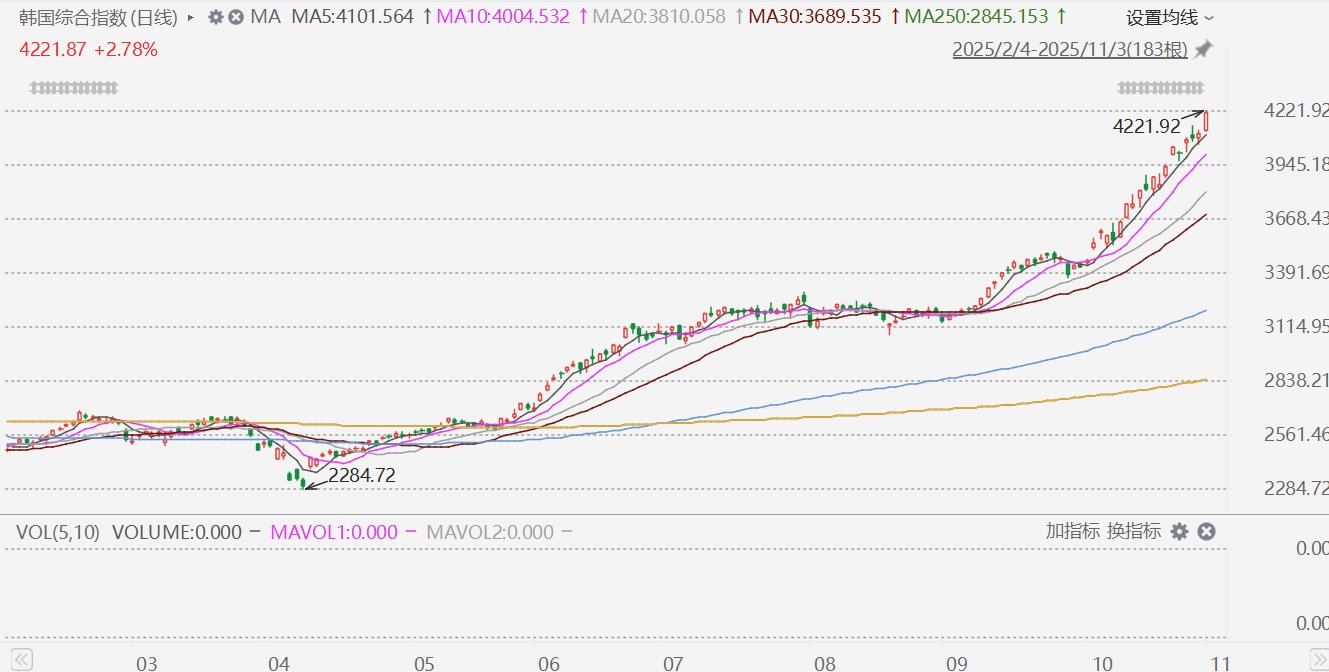
Task: Expand the 设置均线 dropdown
Action: 1170,17
